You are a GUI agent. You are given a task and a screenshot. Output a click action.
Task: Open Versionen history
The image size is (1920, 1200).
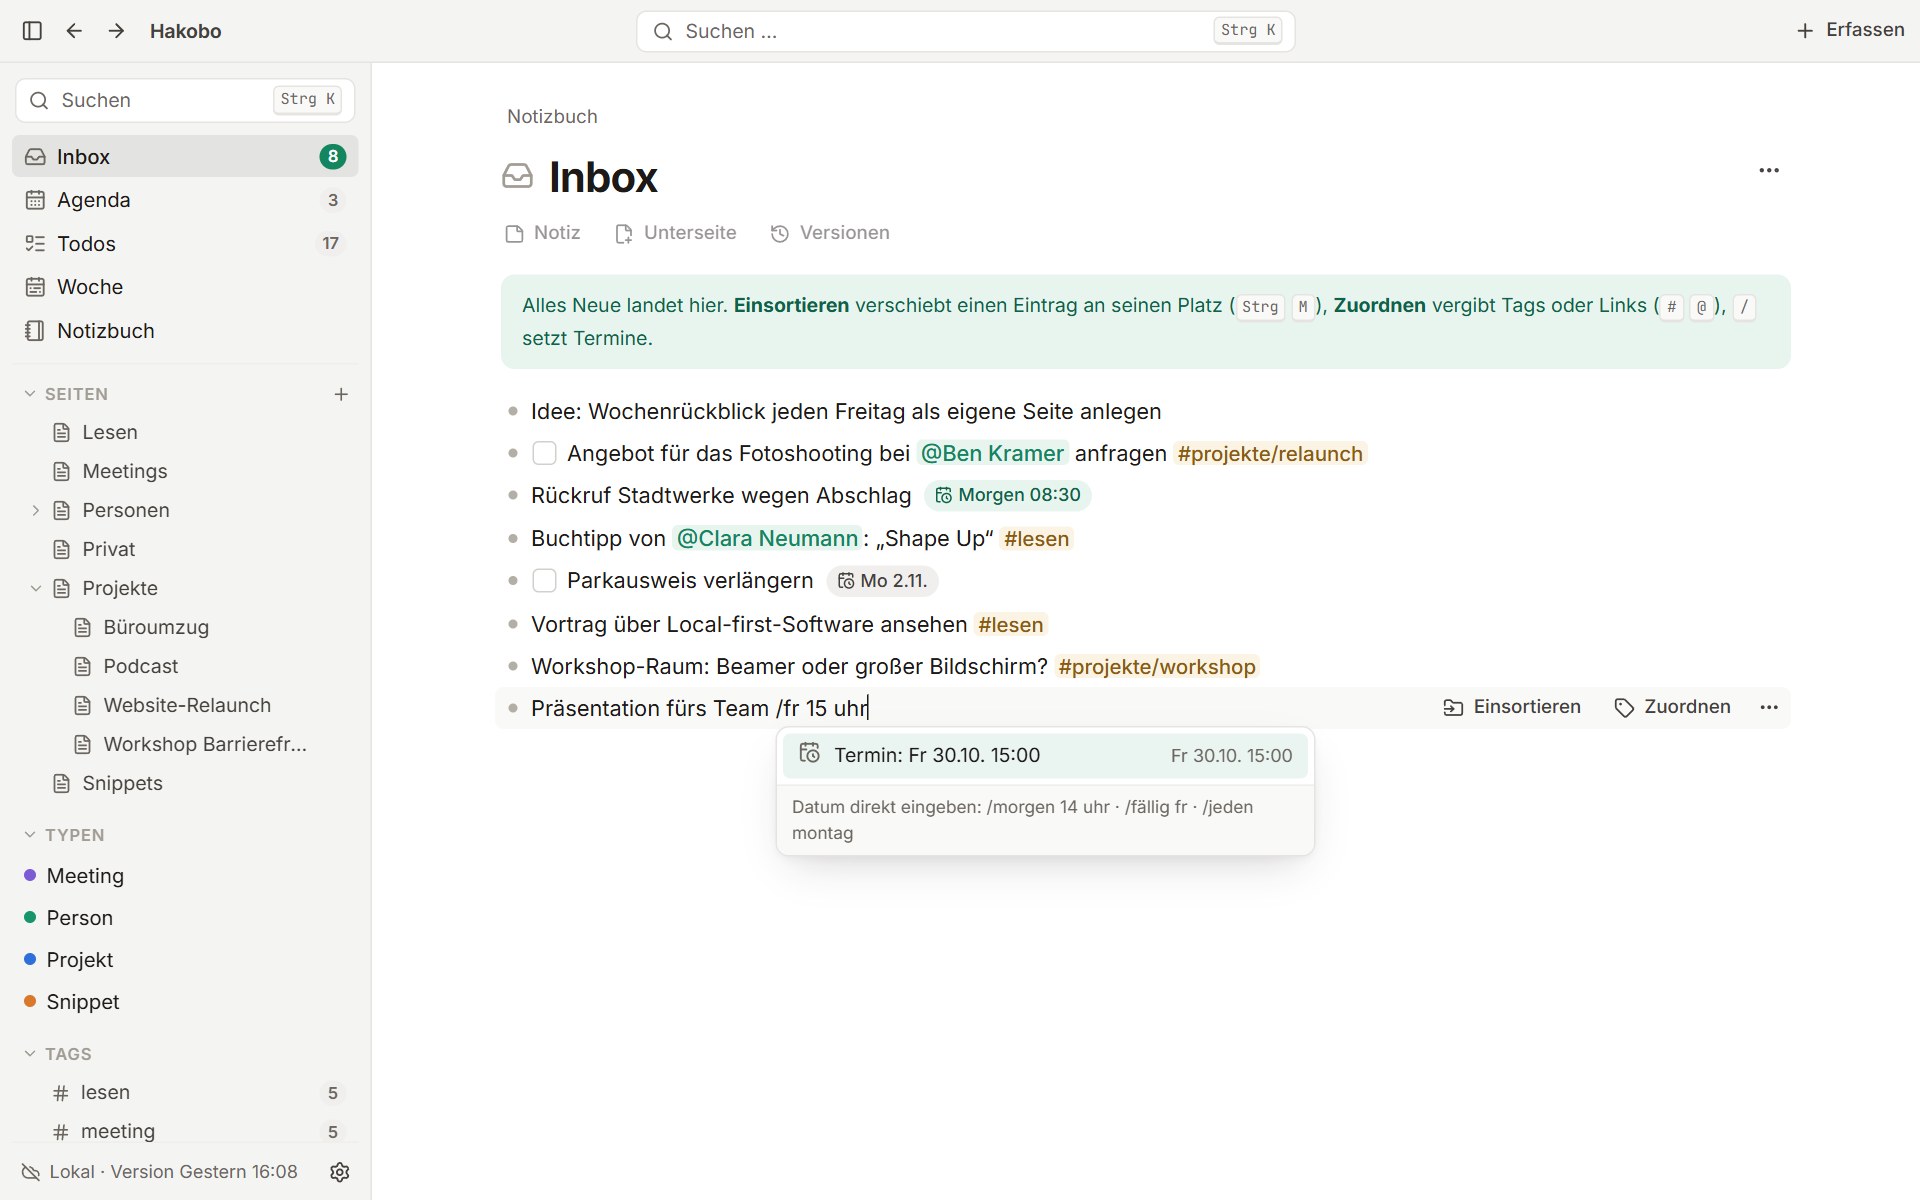(830, 233)
